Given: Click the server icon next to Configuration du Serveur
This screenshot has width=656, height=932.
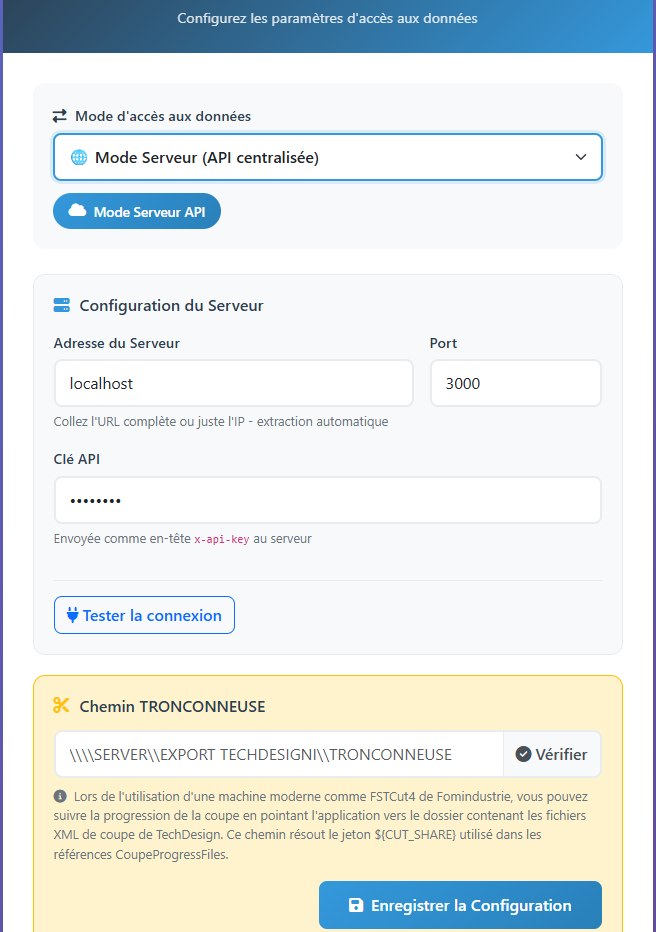Looking at the screenshot, I should [62, 306].
